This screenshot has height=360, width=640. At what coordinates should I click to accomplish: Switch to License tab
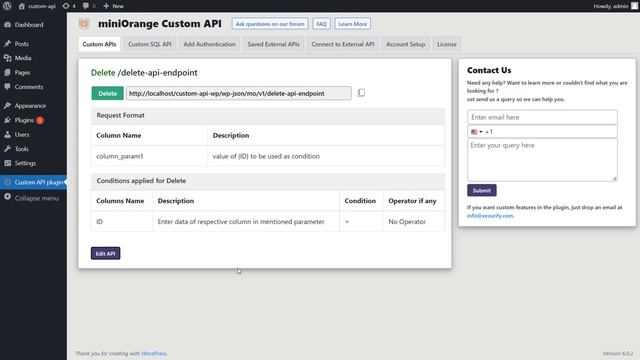447,44
